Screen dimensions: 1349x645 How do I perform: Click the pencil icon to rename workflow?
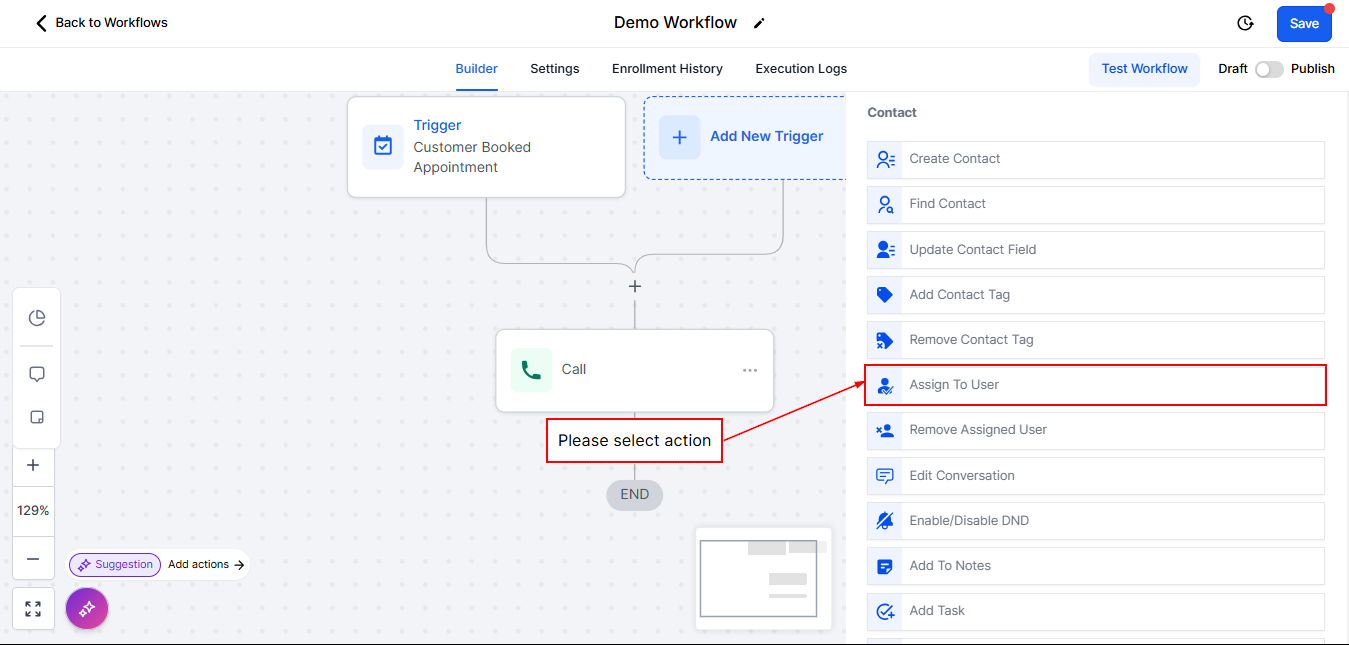click(759, 23)
